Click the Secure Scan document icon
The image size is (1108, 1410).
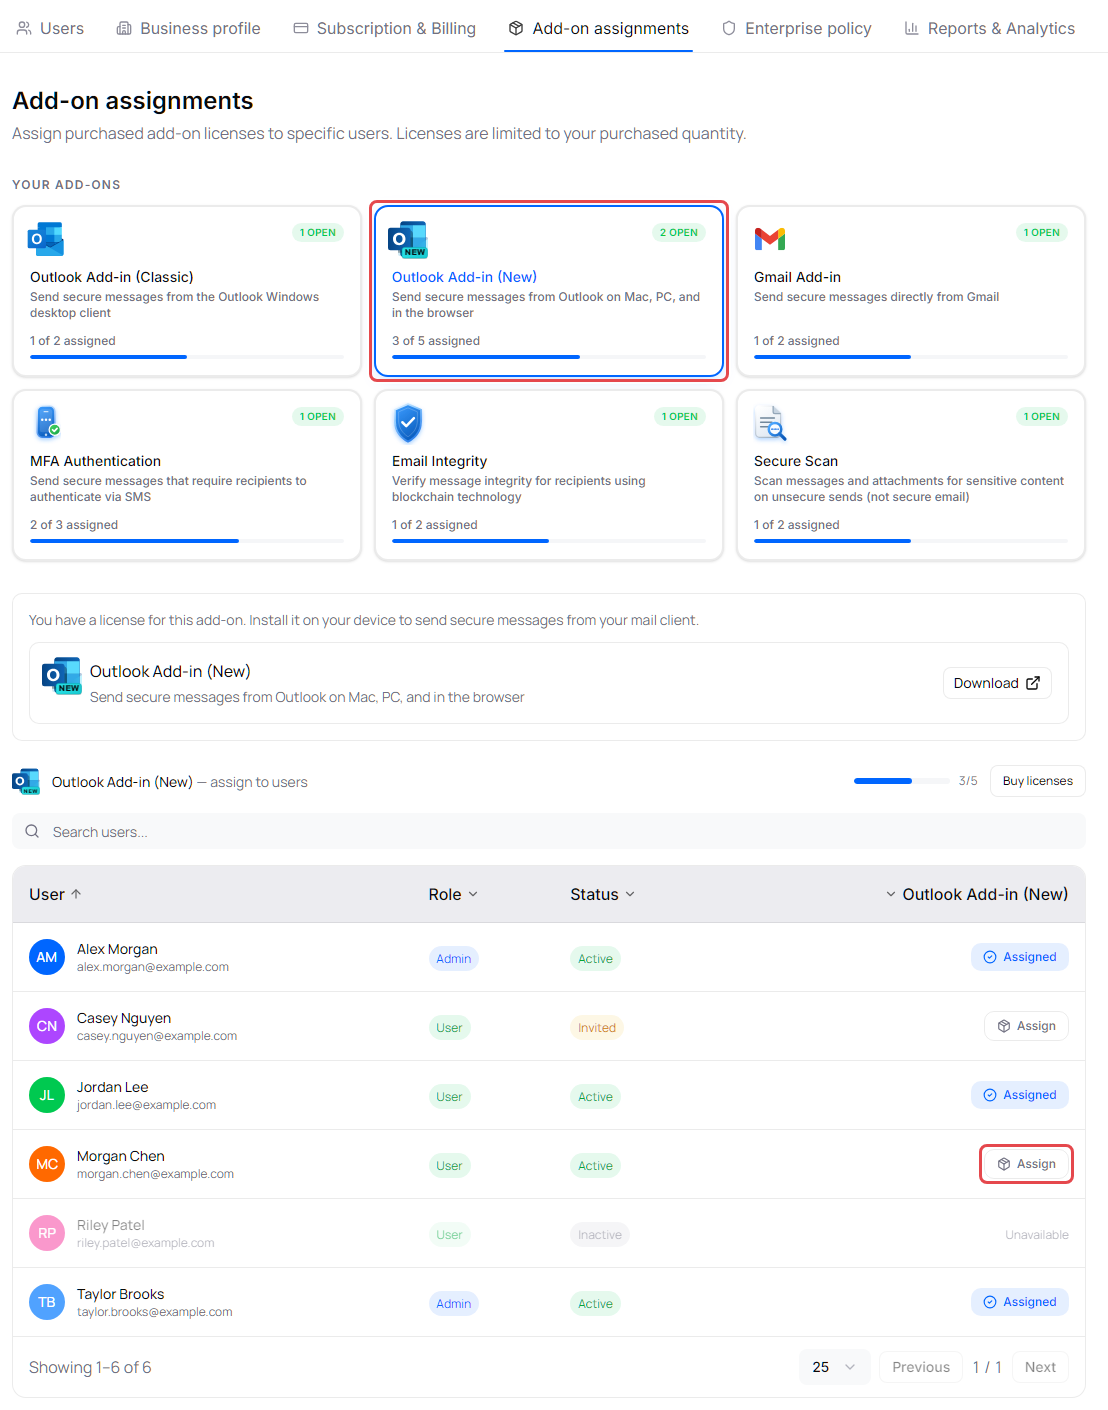(x=770, y=423)
